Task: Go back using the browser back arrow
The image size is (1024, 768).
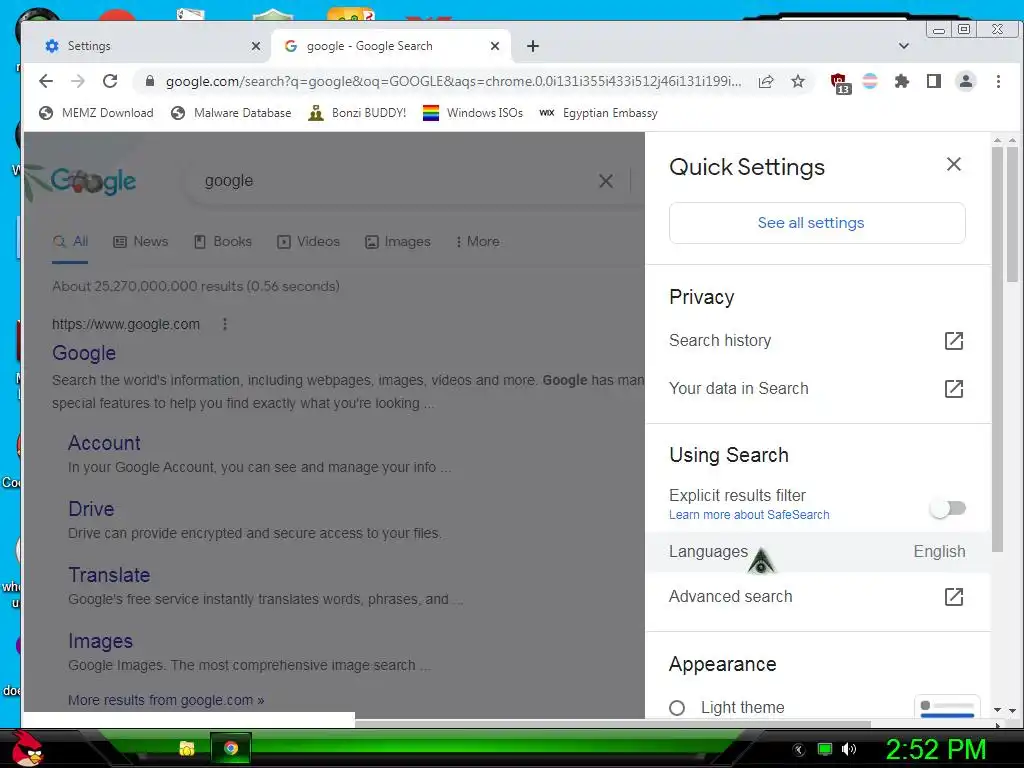Action: [46, 81]
